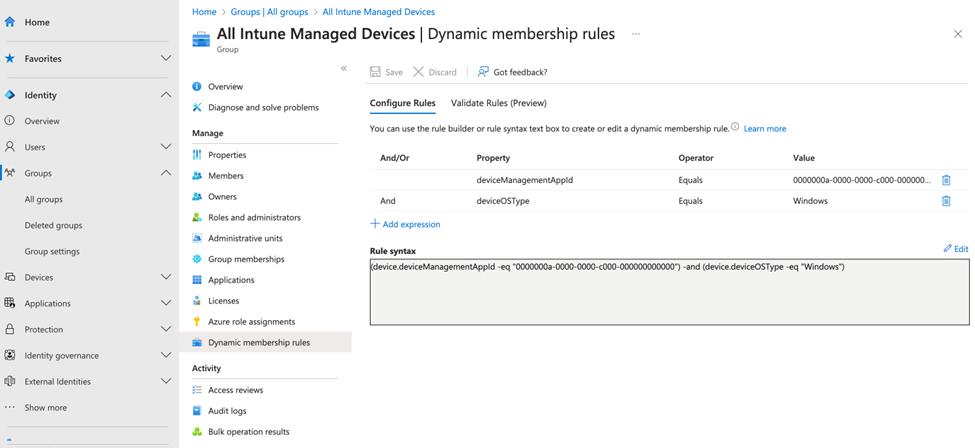Click All Intune Managed Devices breadcrumb
Screen dimensions: 975x448
379,12
